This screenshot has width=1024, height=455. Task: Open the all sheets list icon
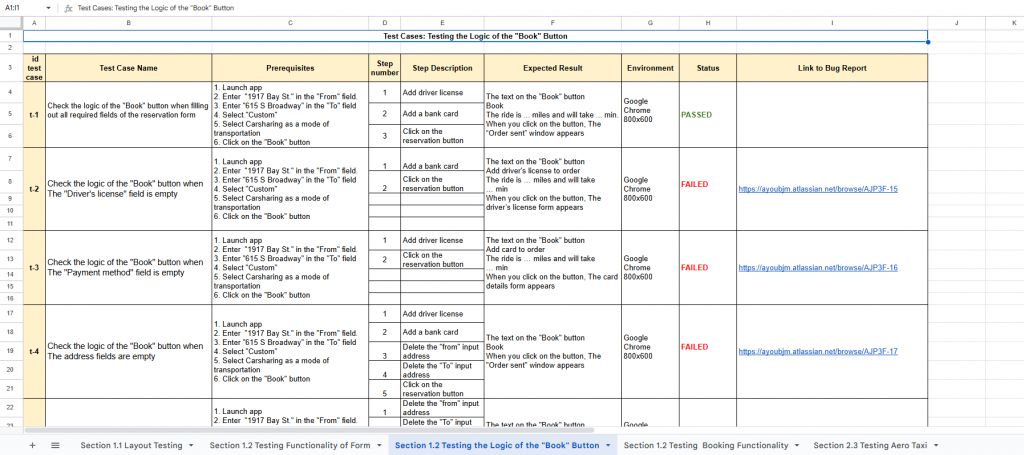55,445
